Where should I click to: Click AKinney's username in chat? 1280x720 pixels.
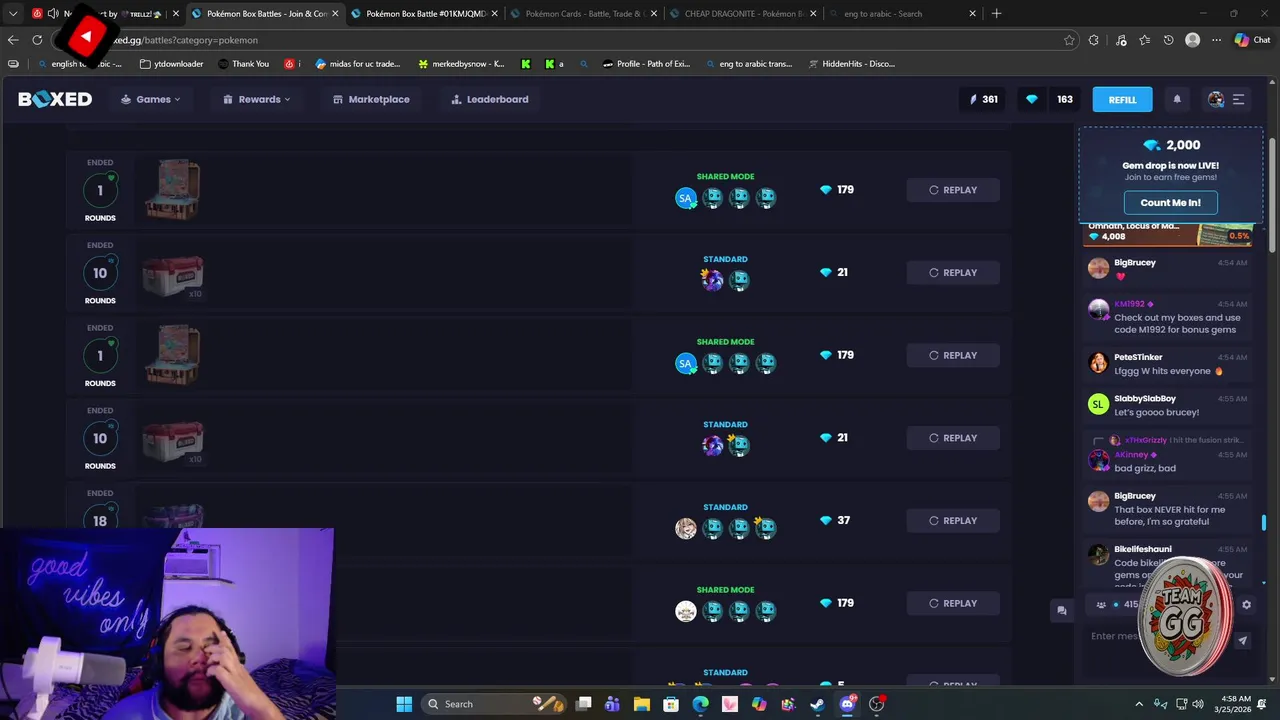point(1131,454)
